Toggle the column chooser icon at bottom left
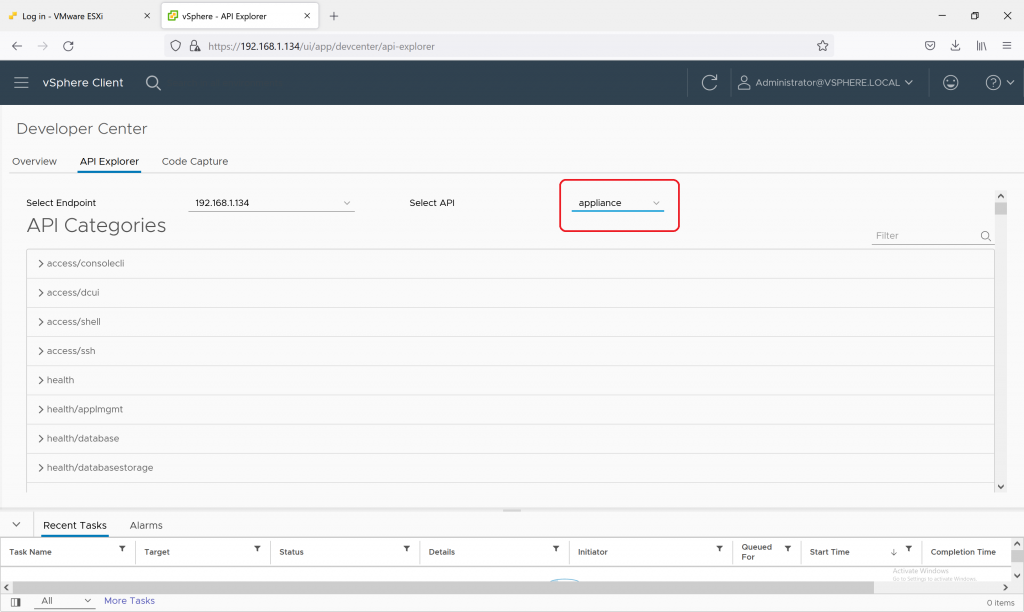1024x612 pixels. 16,602
